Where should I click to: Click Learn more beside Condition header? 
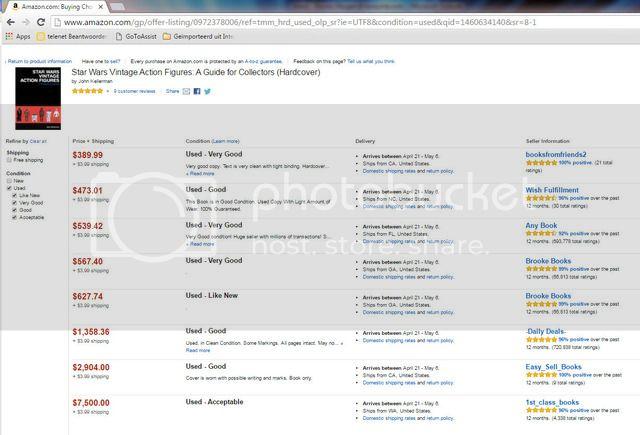coord(226,141)
